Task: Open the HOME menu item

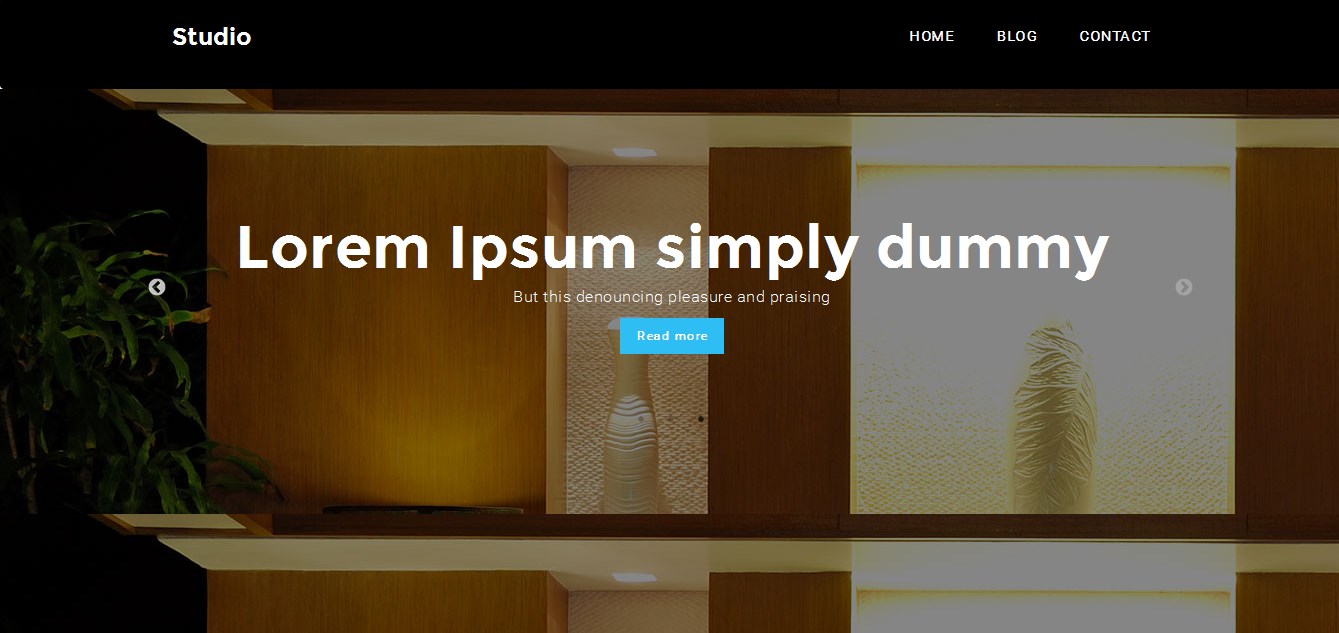Action: pos(931,36)
